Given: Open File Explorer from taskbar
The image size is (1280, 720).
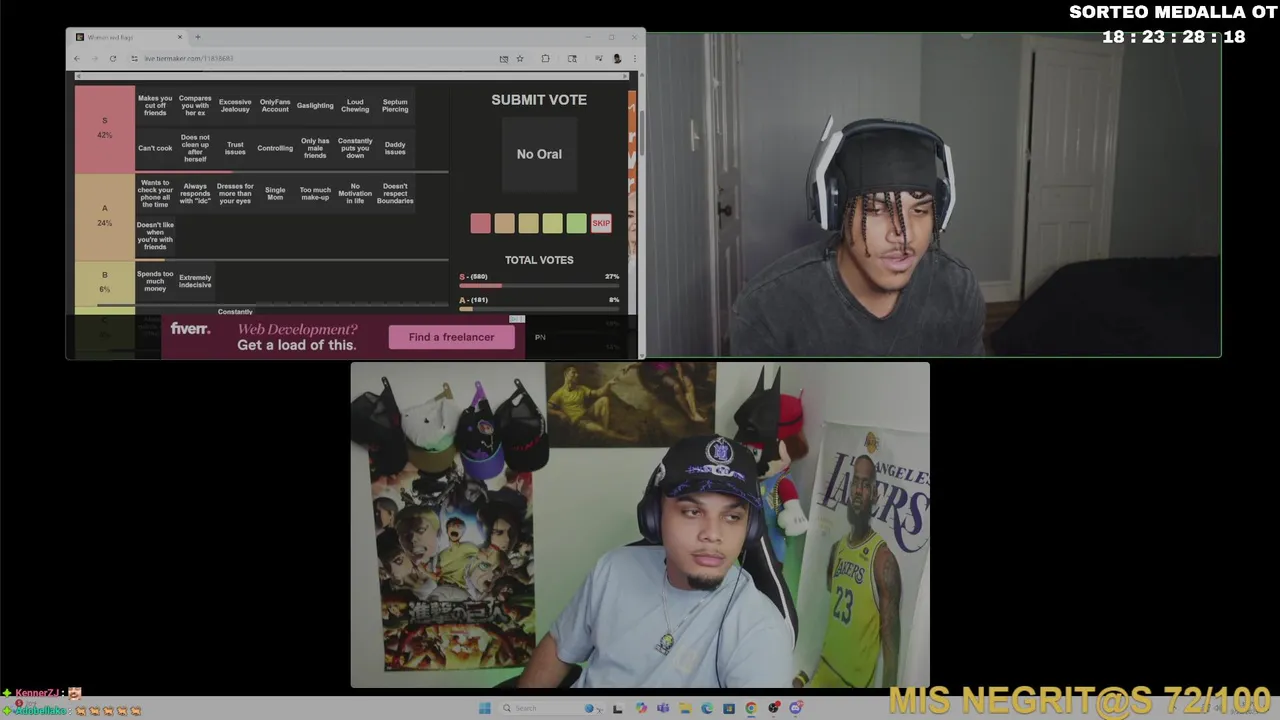Looking at the screenshot, I should [x=685, y=708].
